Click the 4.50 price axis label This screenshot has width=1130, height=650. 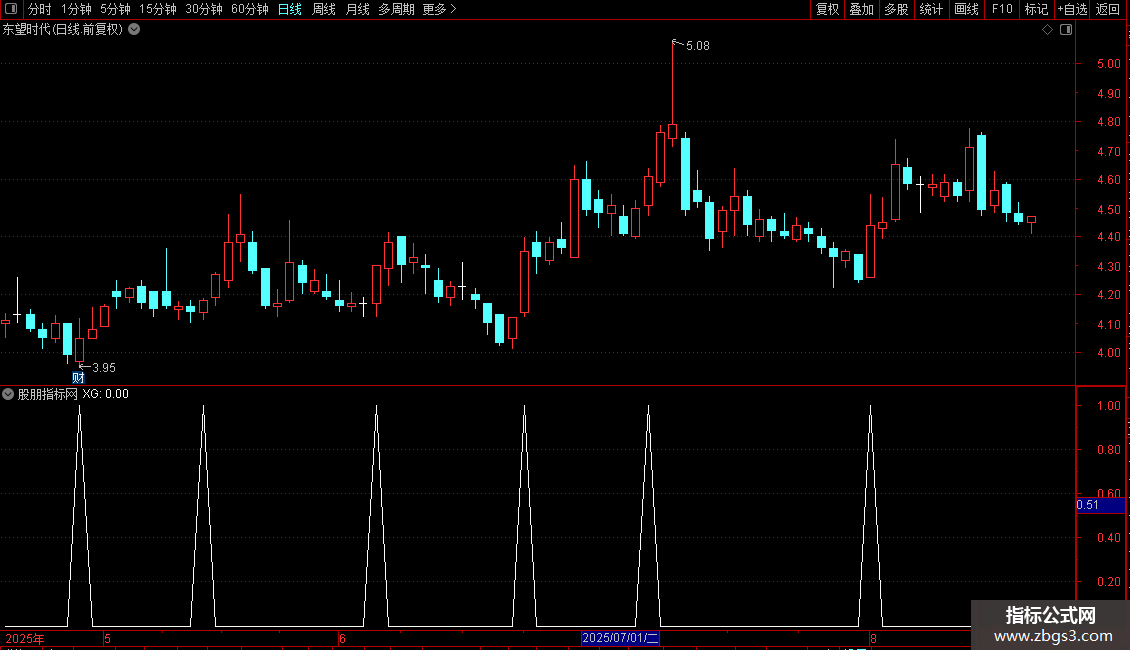1108,210
